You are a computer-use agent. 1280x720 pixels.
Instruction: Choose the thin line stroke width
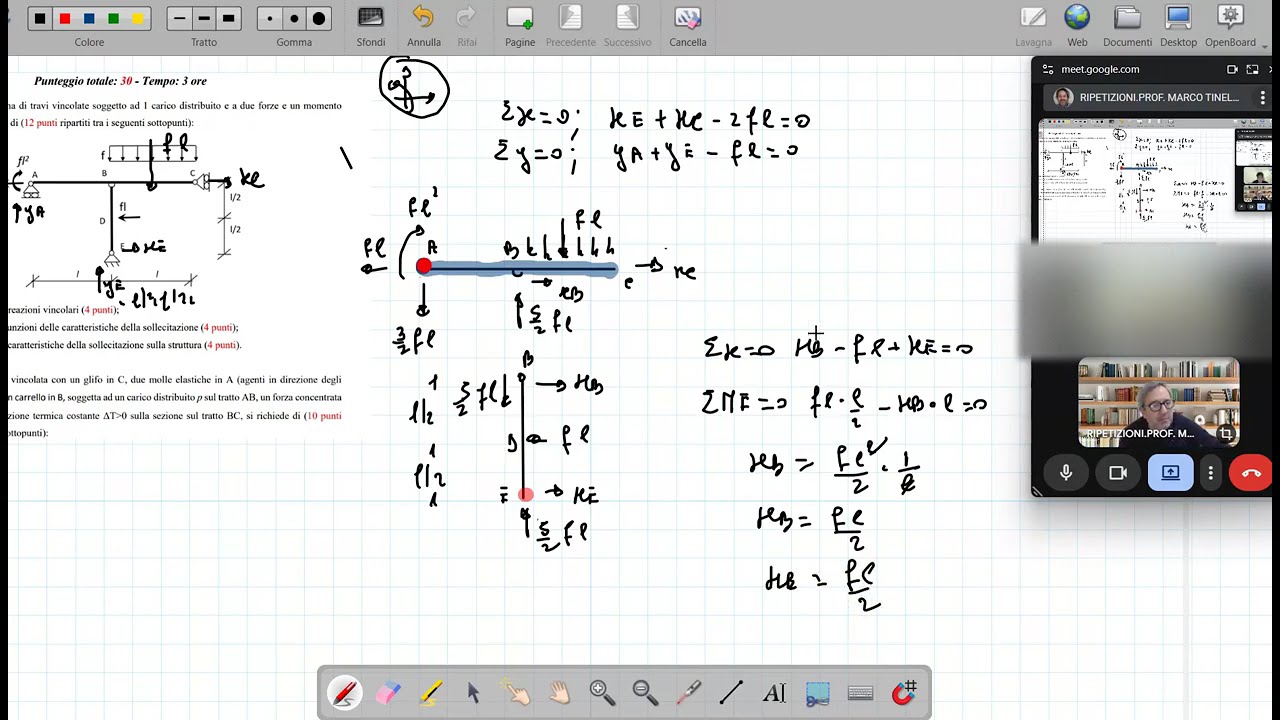180,18
